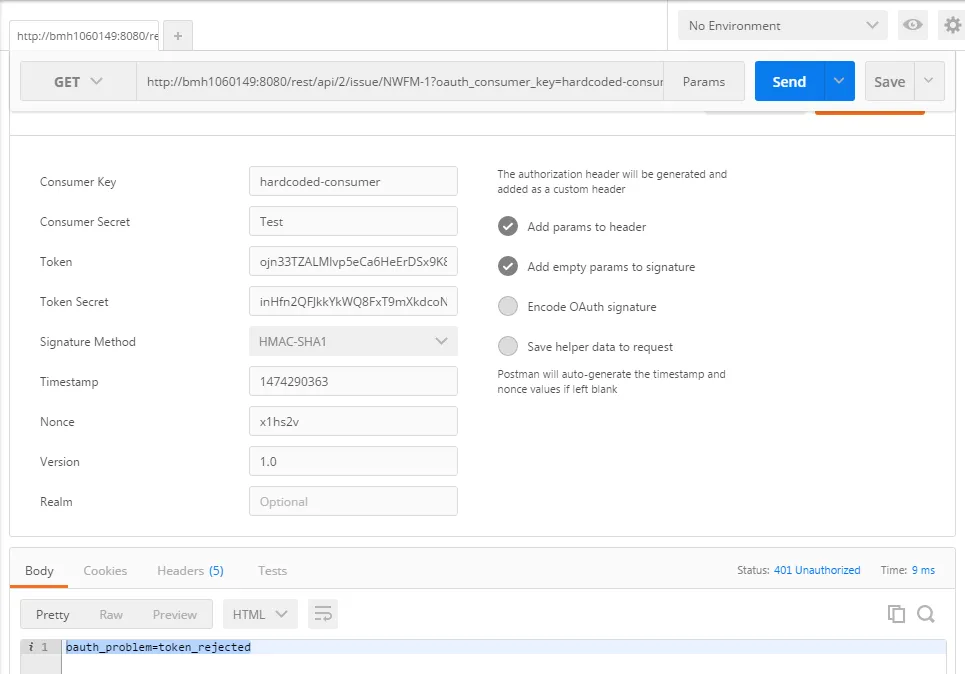Click the Params button

click(704, 82)
